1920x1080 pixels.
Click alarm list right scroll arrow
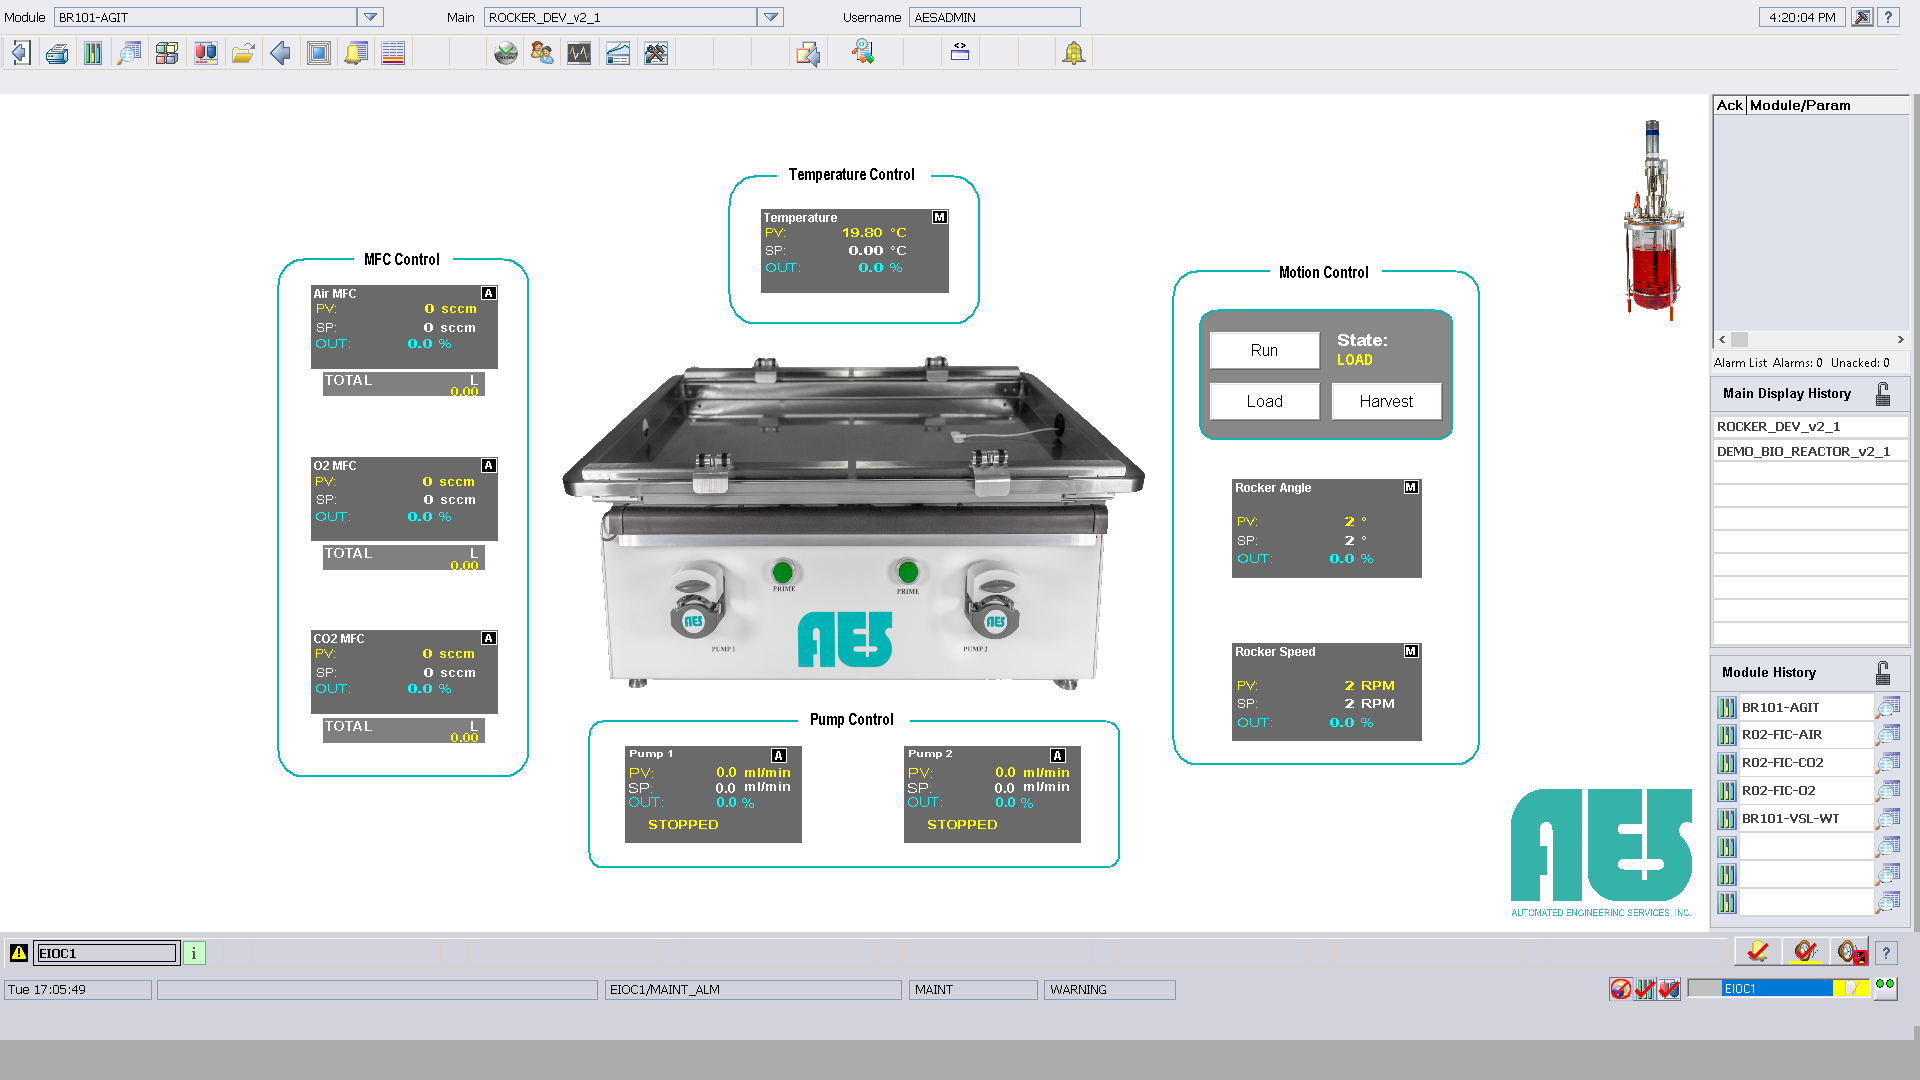[x=1900, y=340]
